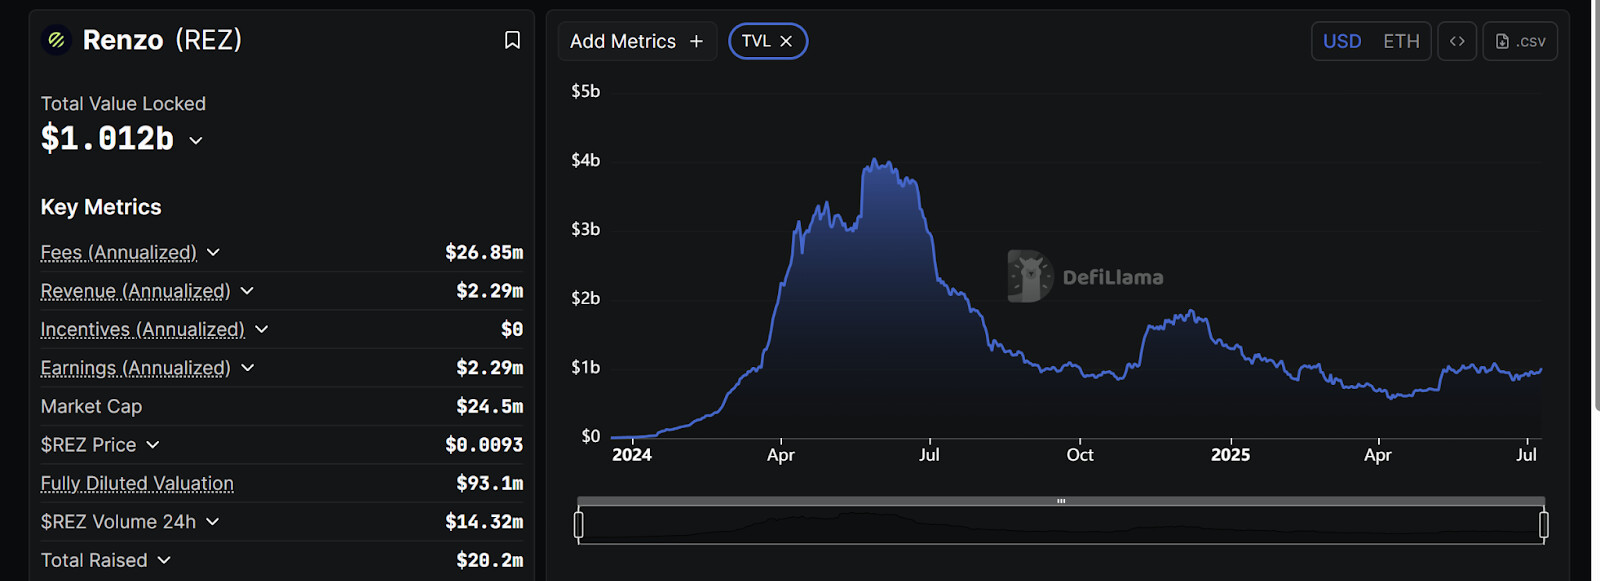Expand $REZ Volume 24h details

(213, 522)
